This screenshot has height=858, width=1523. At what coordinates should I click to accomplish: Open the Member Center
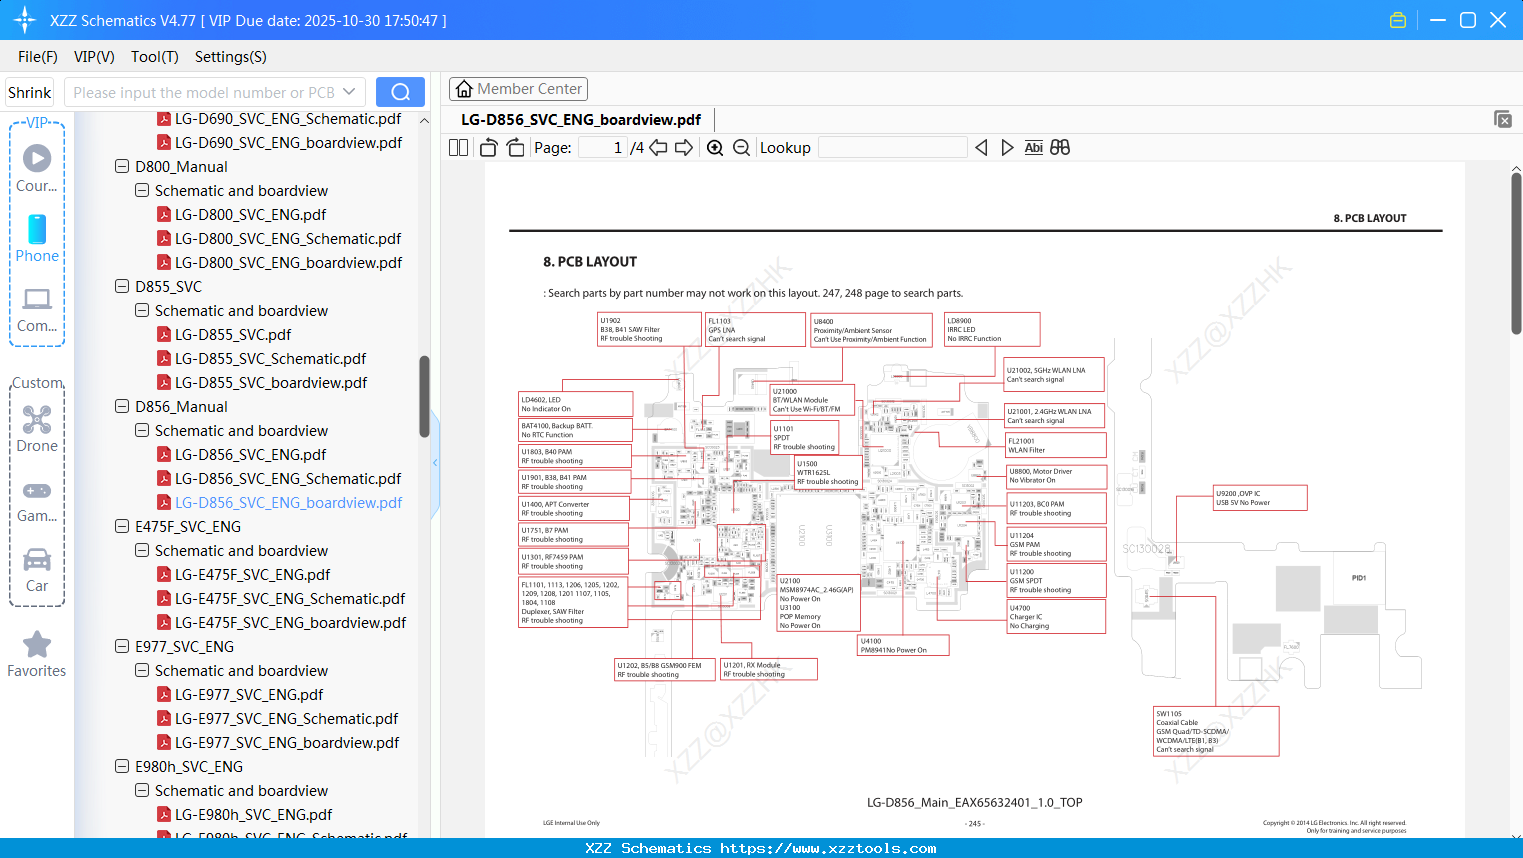518,89
